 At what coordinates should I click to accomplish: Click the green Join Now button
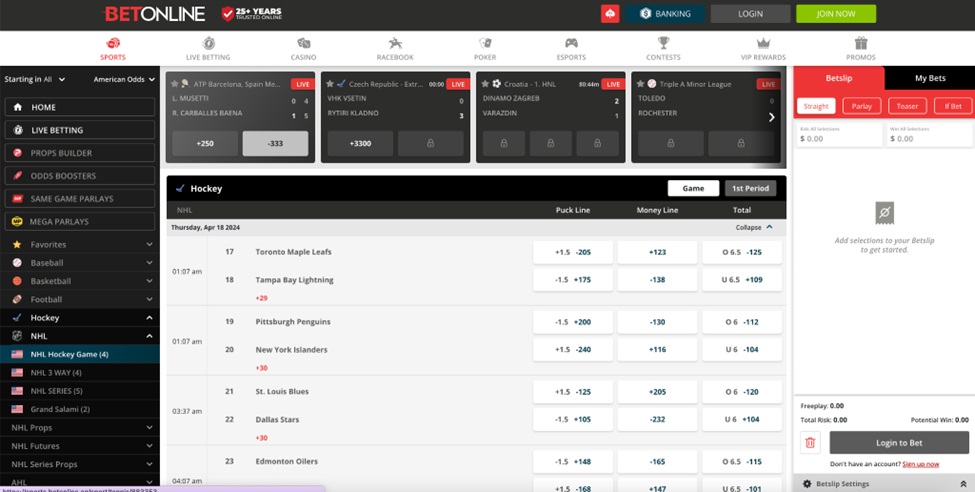835,14
